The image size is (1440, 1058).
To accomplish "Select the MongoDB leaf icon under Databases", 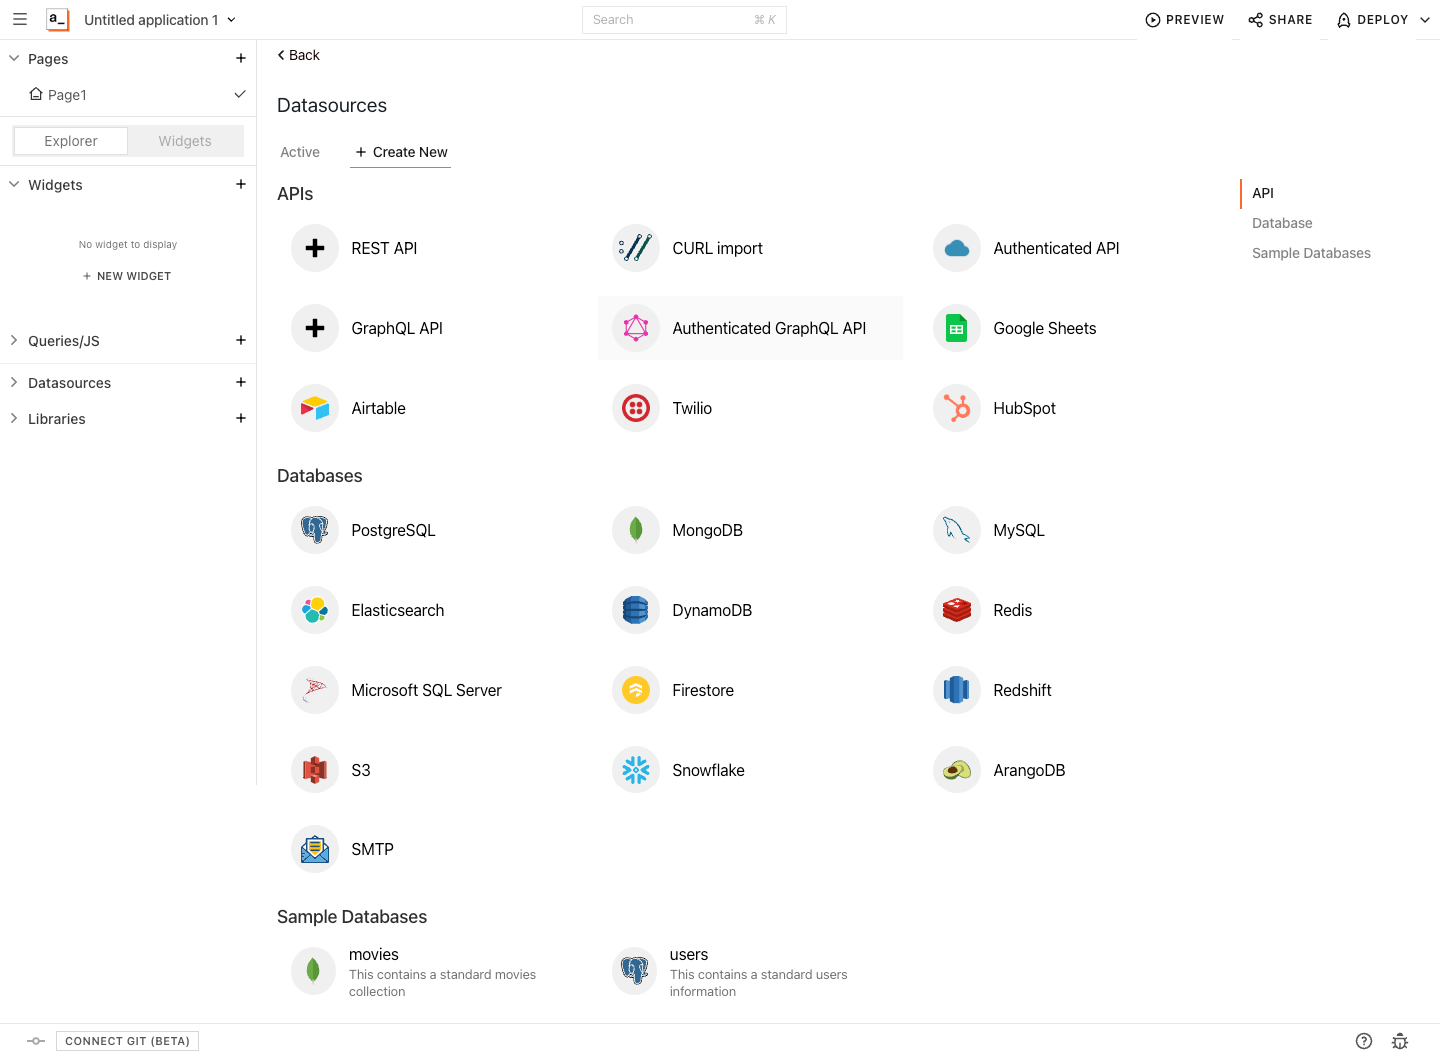I will (636, 530).
